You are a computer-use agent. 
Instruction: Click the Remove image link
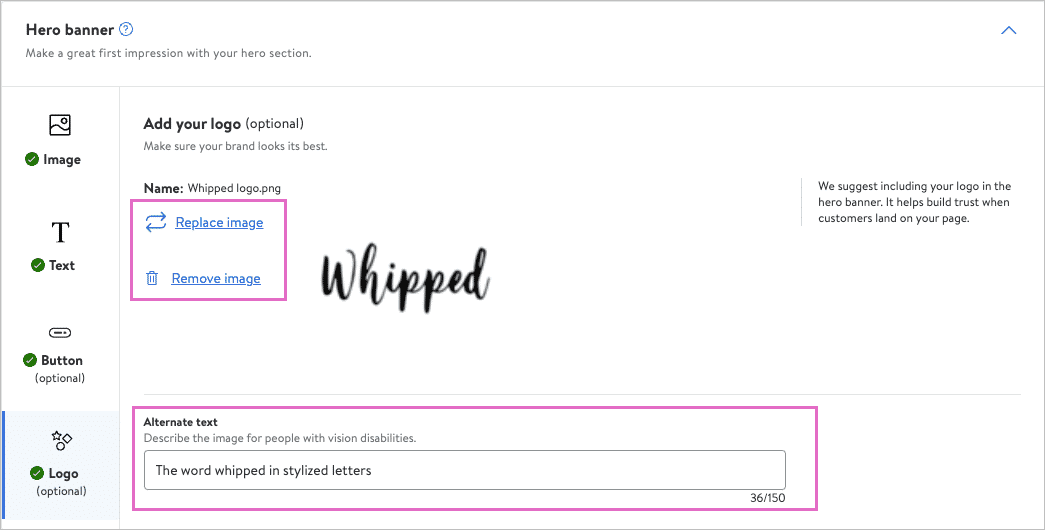point(216,279)
